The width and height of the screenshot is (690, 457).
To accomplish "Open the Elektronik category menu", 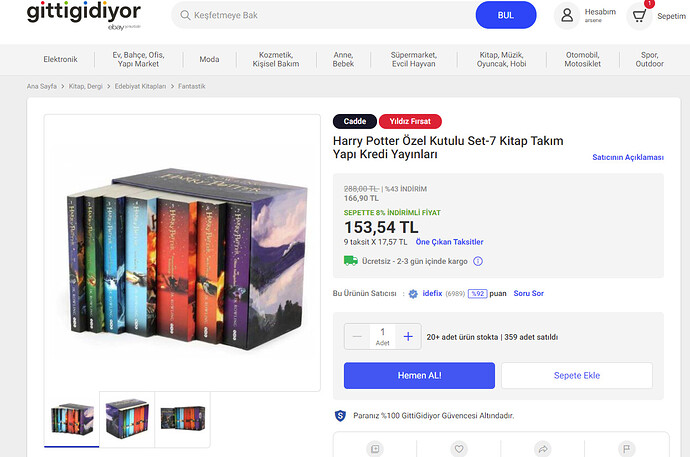I will [60, 59].
